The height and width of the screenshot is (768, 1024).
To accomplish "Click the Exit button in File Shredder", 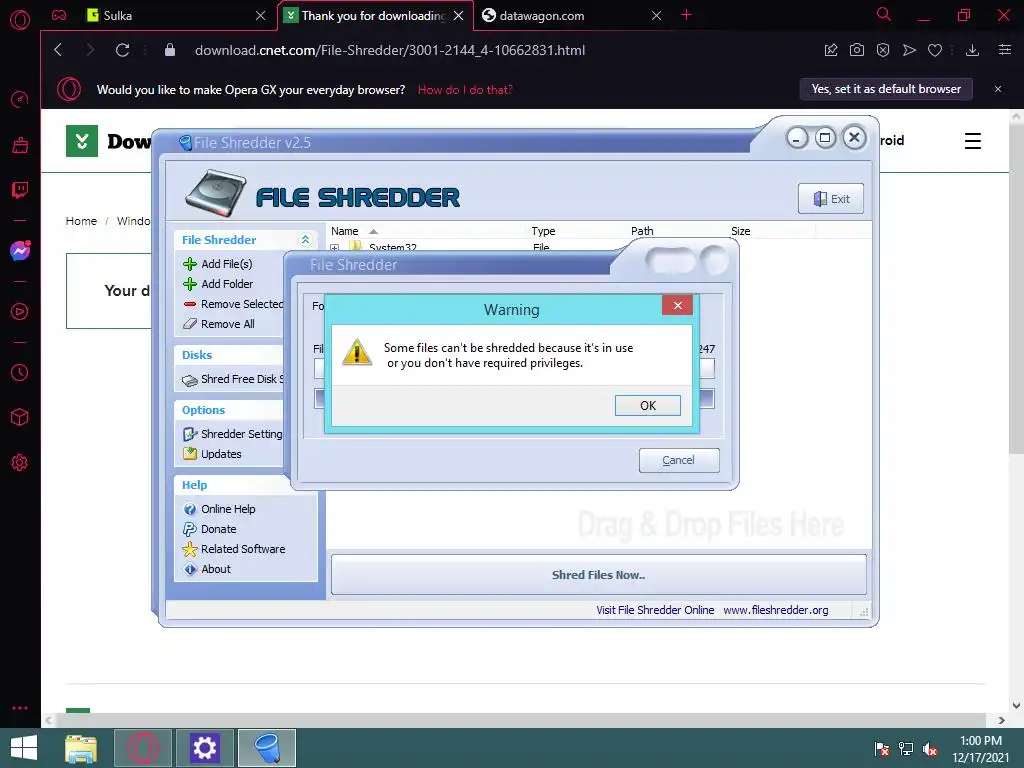I will pyautogui.click(x=831, y=199).
